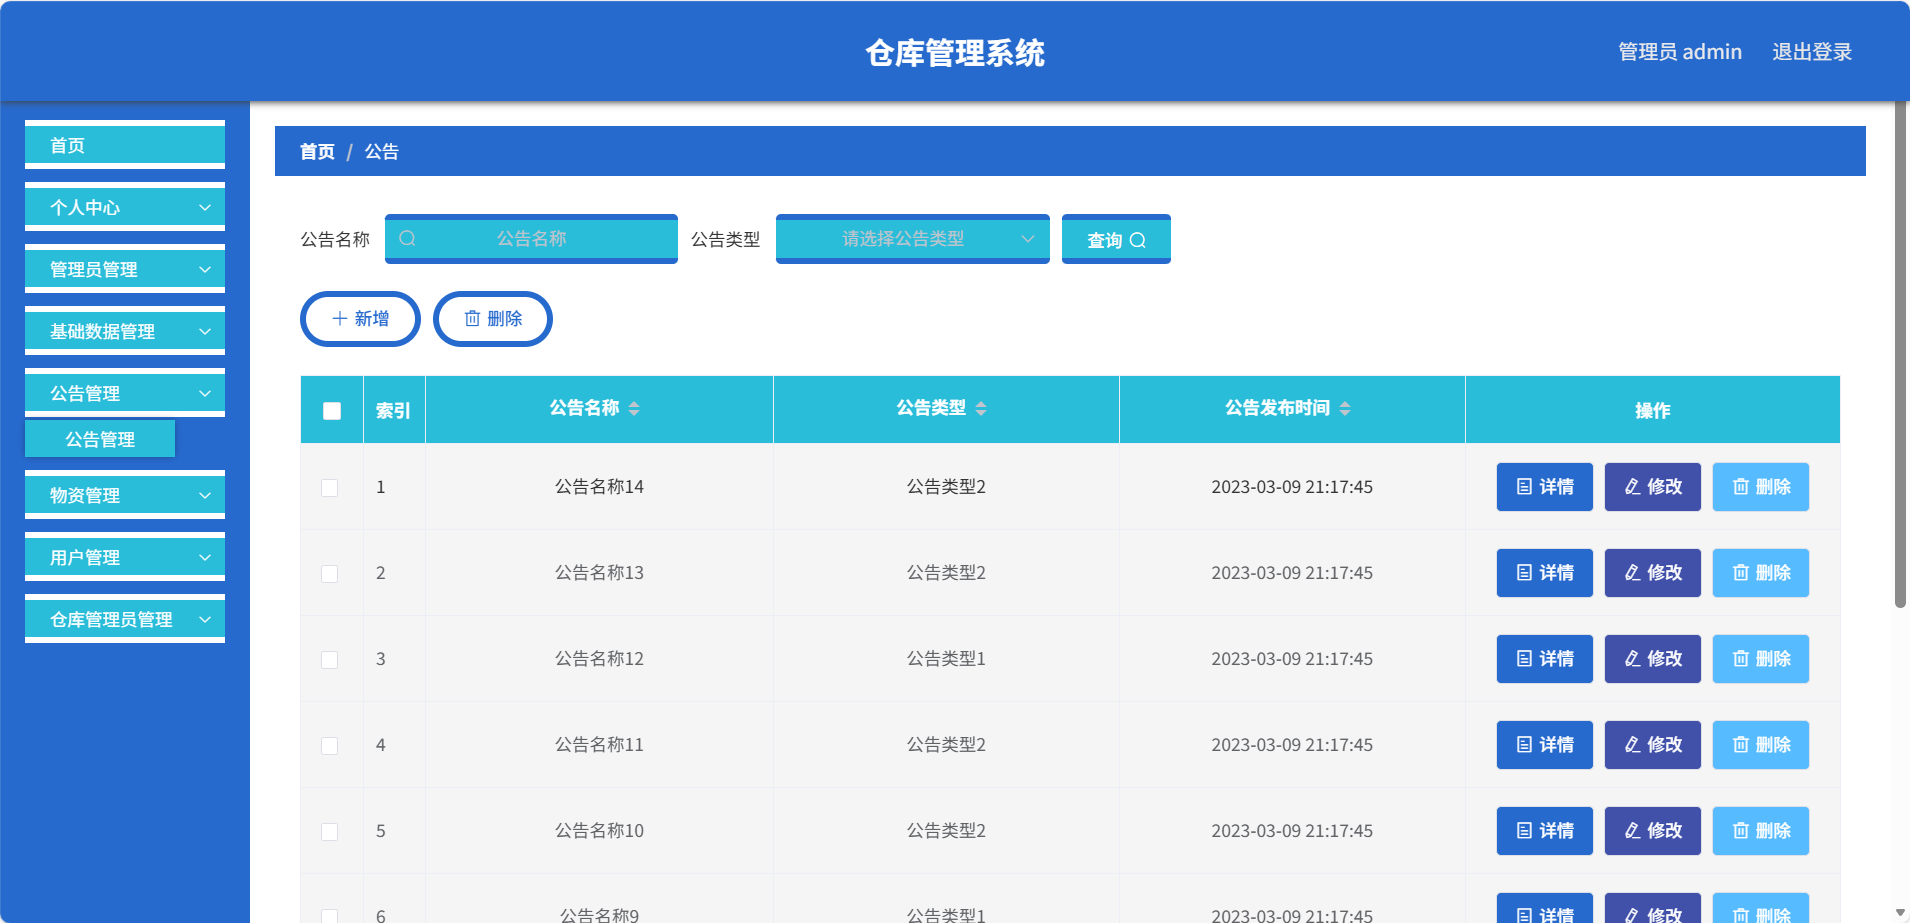
Task: Expand the 个人中心 sidebar menu
Action: [x=125, y=207]
